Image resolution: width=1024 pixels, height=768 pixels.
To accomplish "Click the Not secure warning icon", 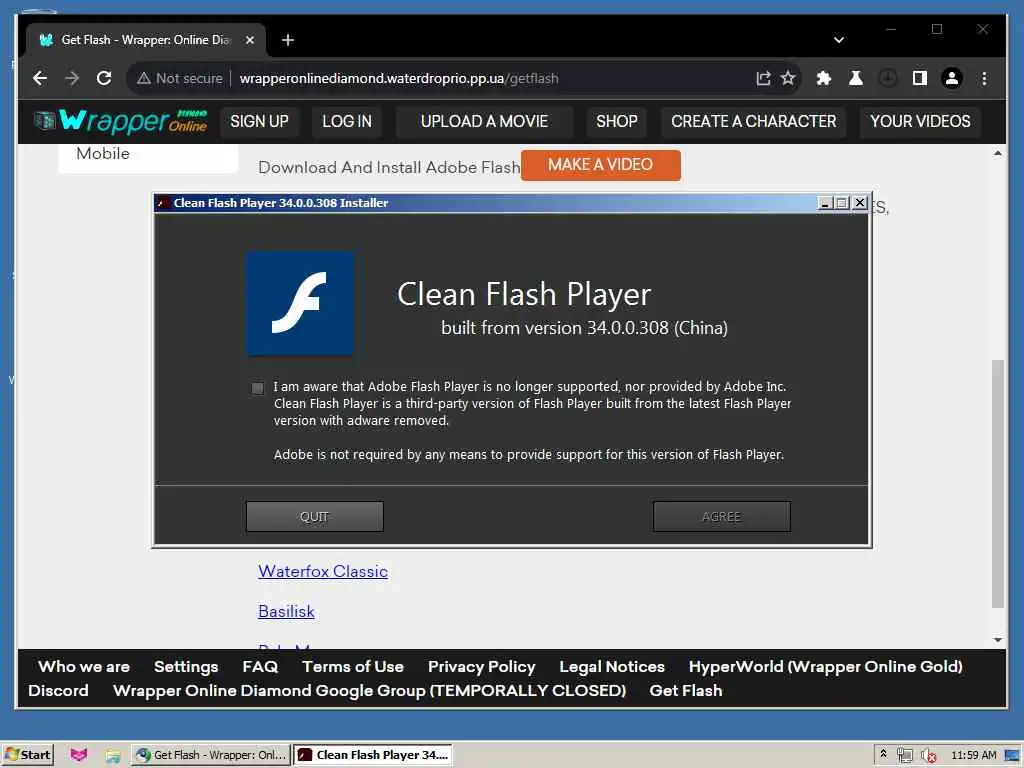I will pos(144,78).
